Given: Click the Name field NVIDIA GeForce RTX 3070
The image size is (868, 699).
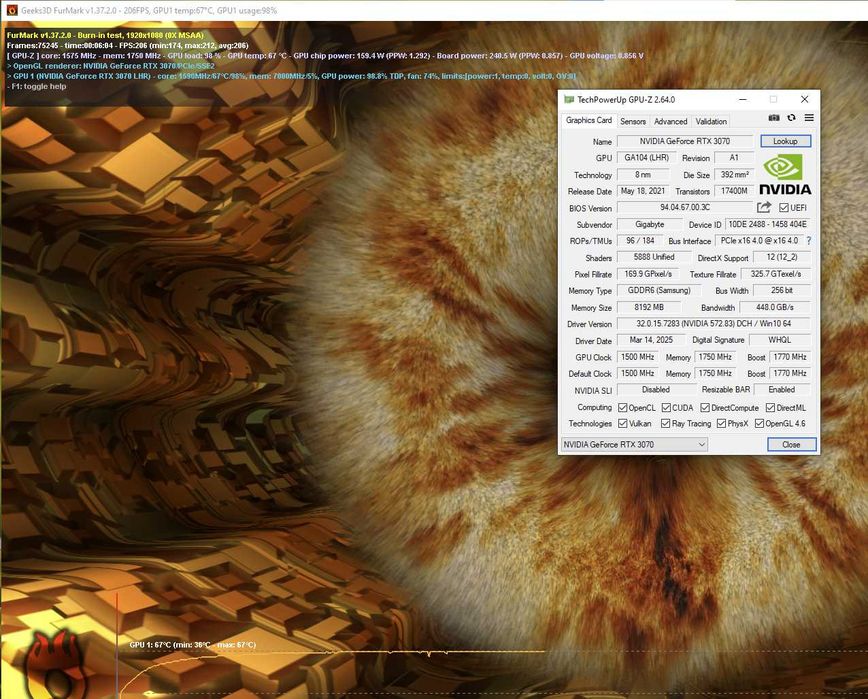Looking at the screenshot, I should click(685, 141).
